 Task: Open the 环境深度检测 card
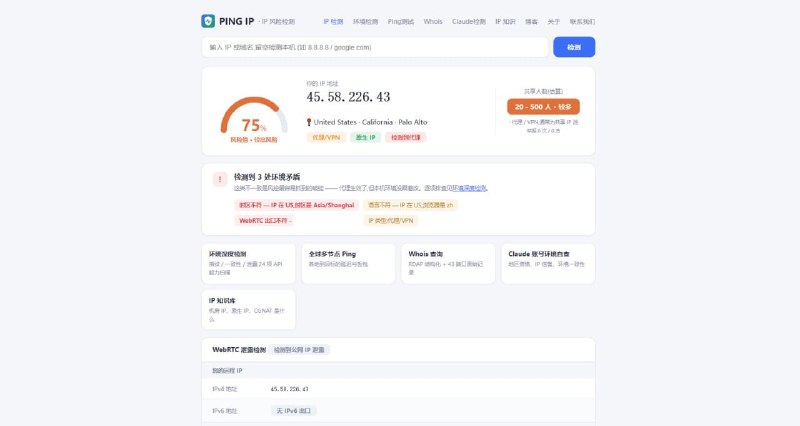(x=248, y=263)
